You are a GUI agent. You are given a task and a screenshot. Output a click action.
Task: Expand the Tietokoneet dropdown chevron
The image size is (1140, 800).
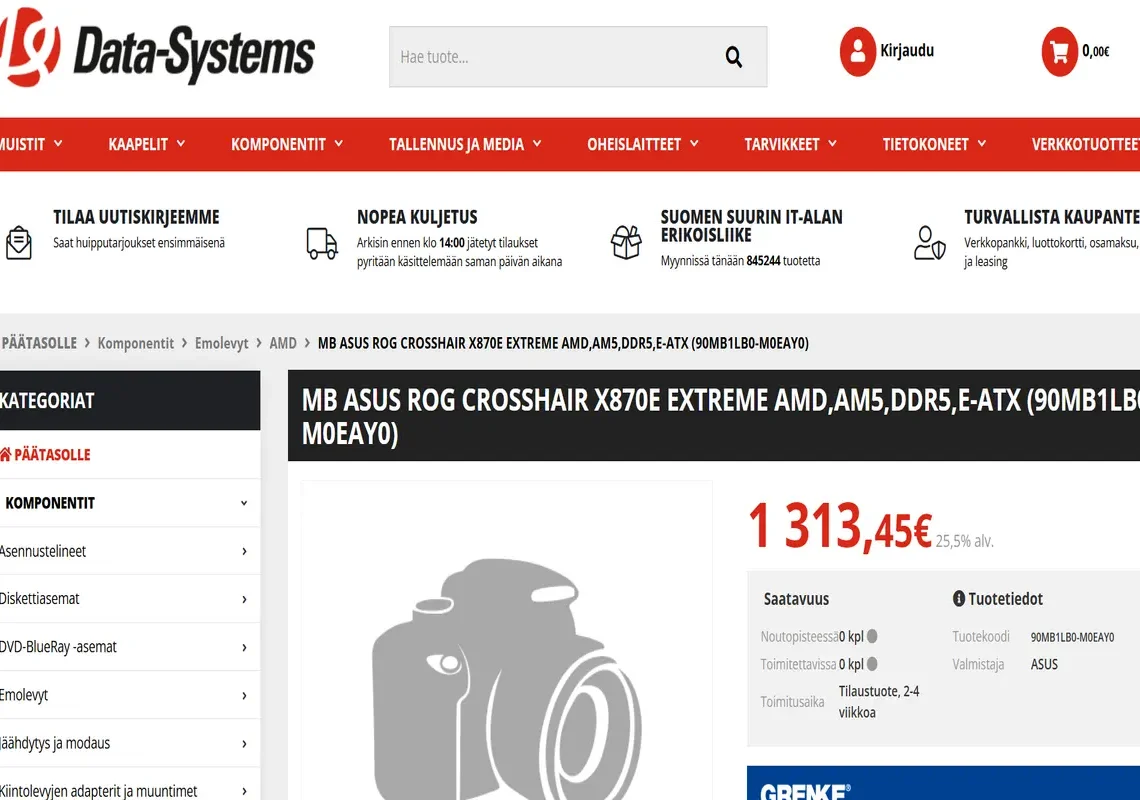(x=982, y=143)
